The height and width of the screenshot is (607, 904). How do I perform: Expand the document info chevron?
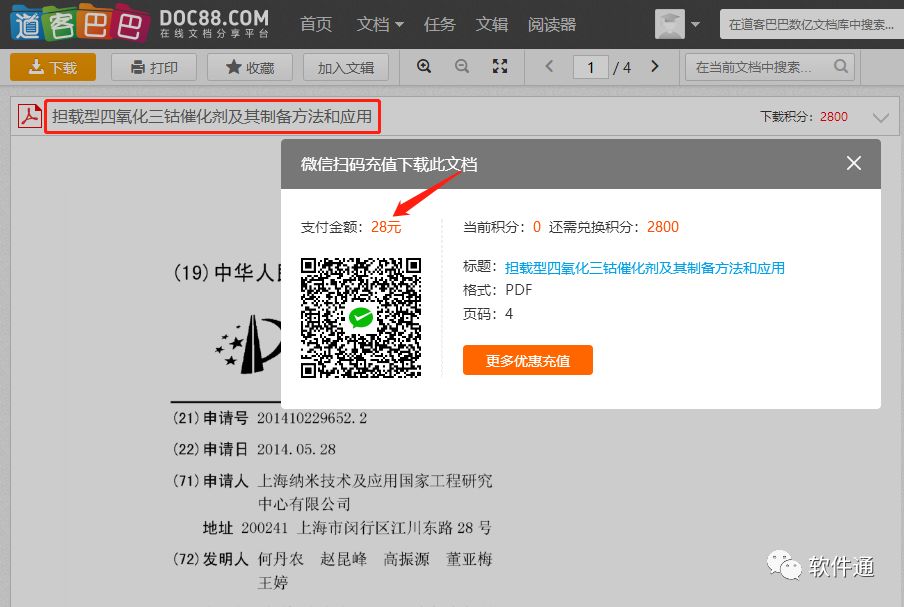point(880,118)
